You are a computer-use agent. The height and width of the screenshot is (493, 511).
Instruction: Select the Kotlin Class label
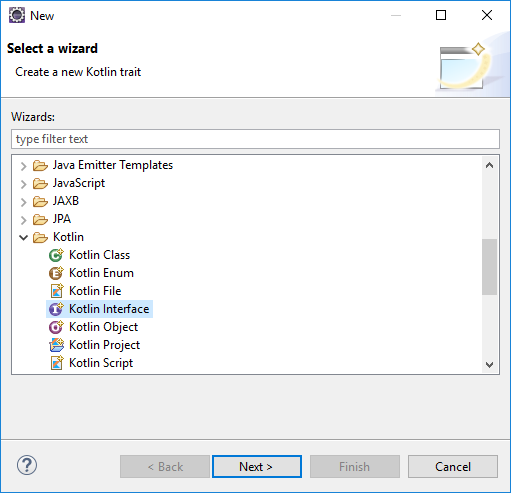[x=99, y=255]
